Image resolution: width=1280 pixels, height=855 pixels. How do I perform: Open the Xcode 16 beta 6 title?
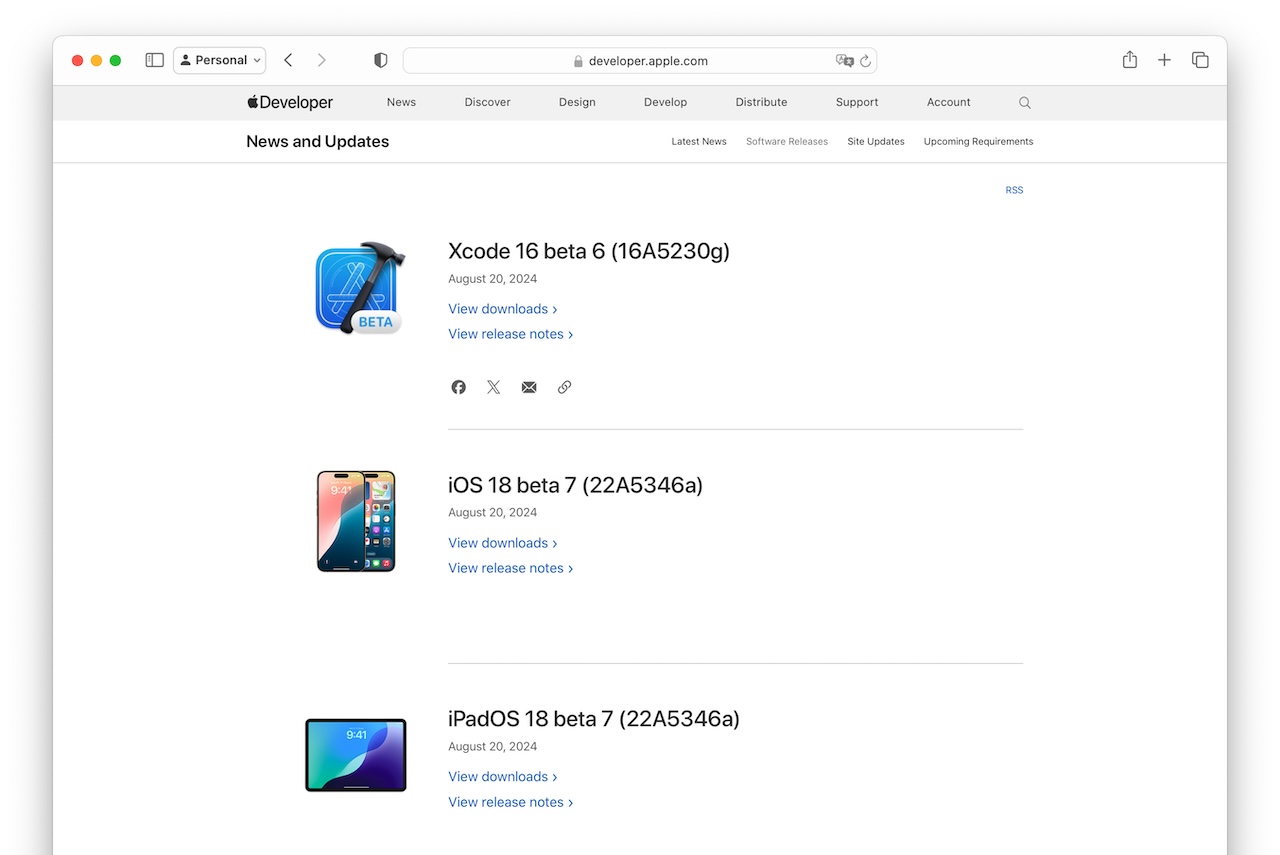click(589, 251)
